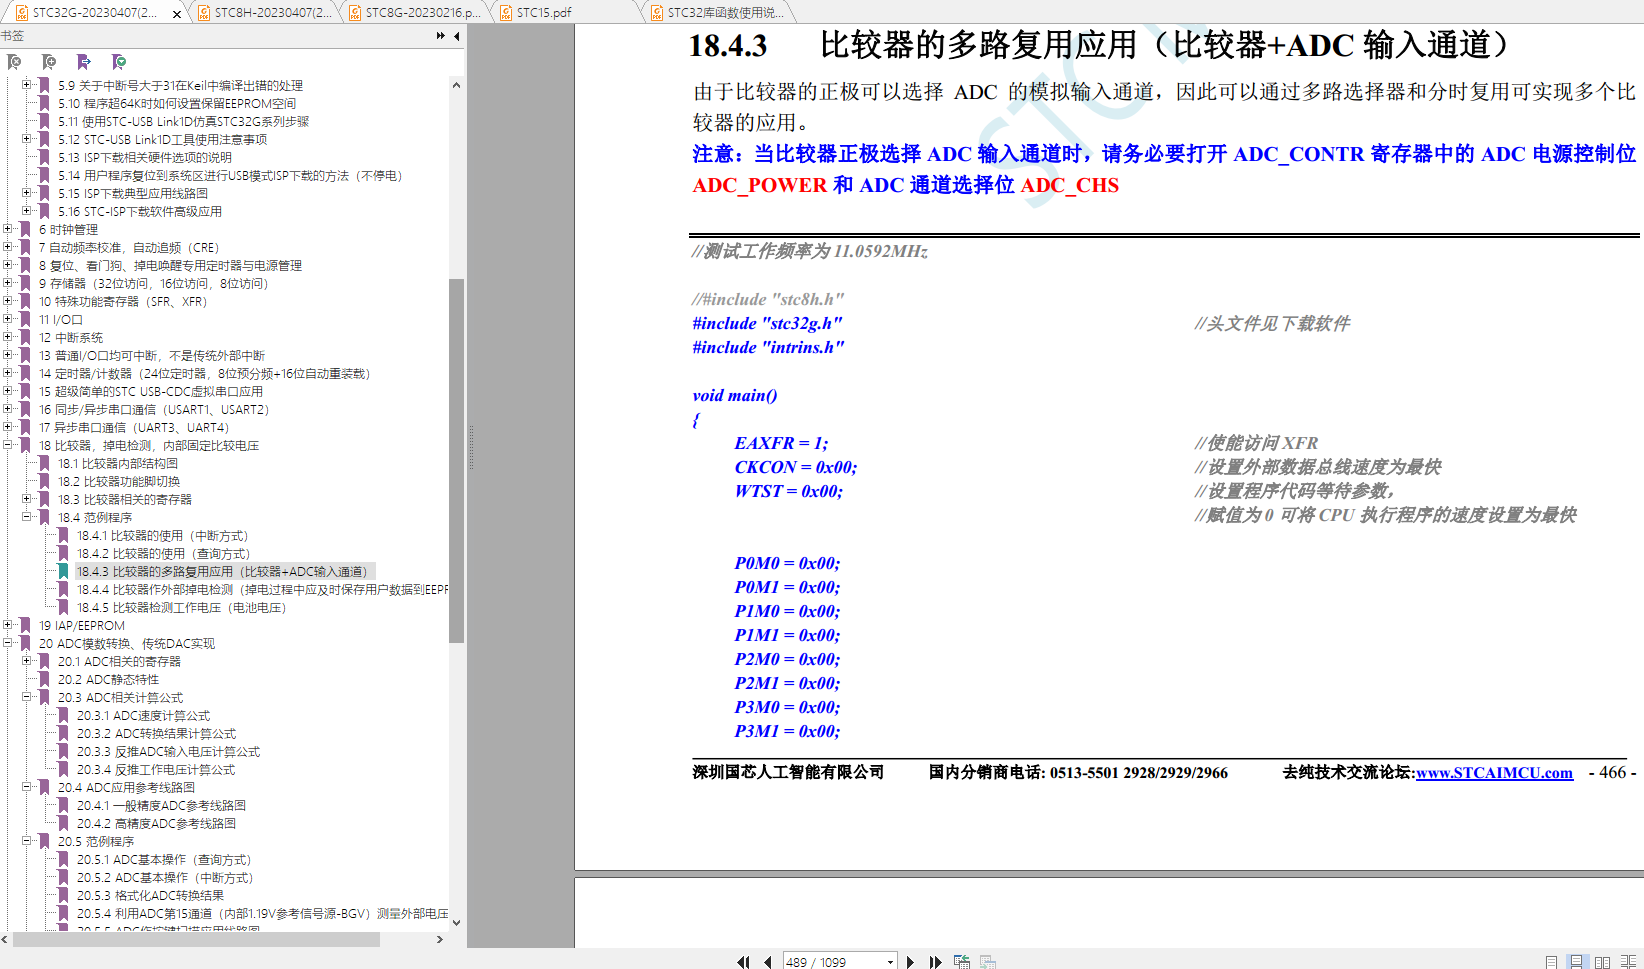Click the previous view navigation icon
Viewport: 1644px width, 969px height.
(961, 962)
